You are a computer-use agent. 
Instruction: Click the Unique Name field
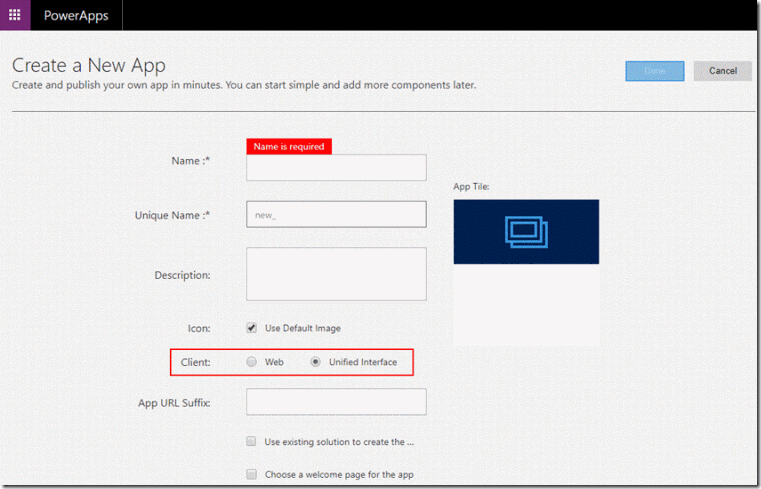[336, 214]
